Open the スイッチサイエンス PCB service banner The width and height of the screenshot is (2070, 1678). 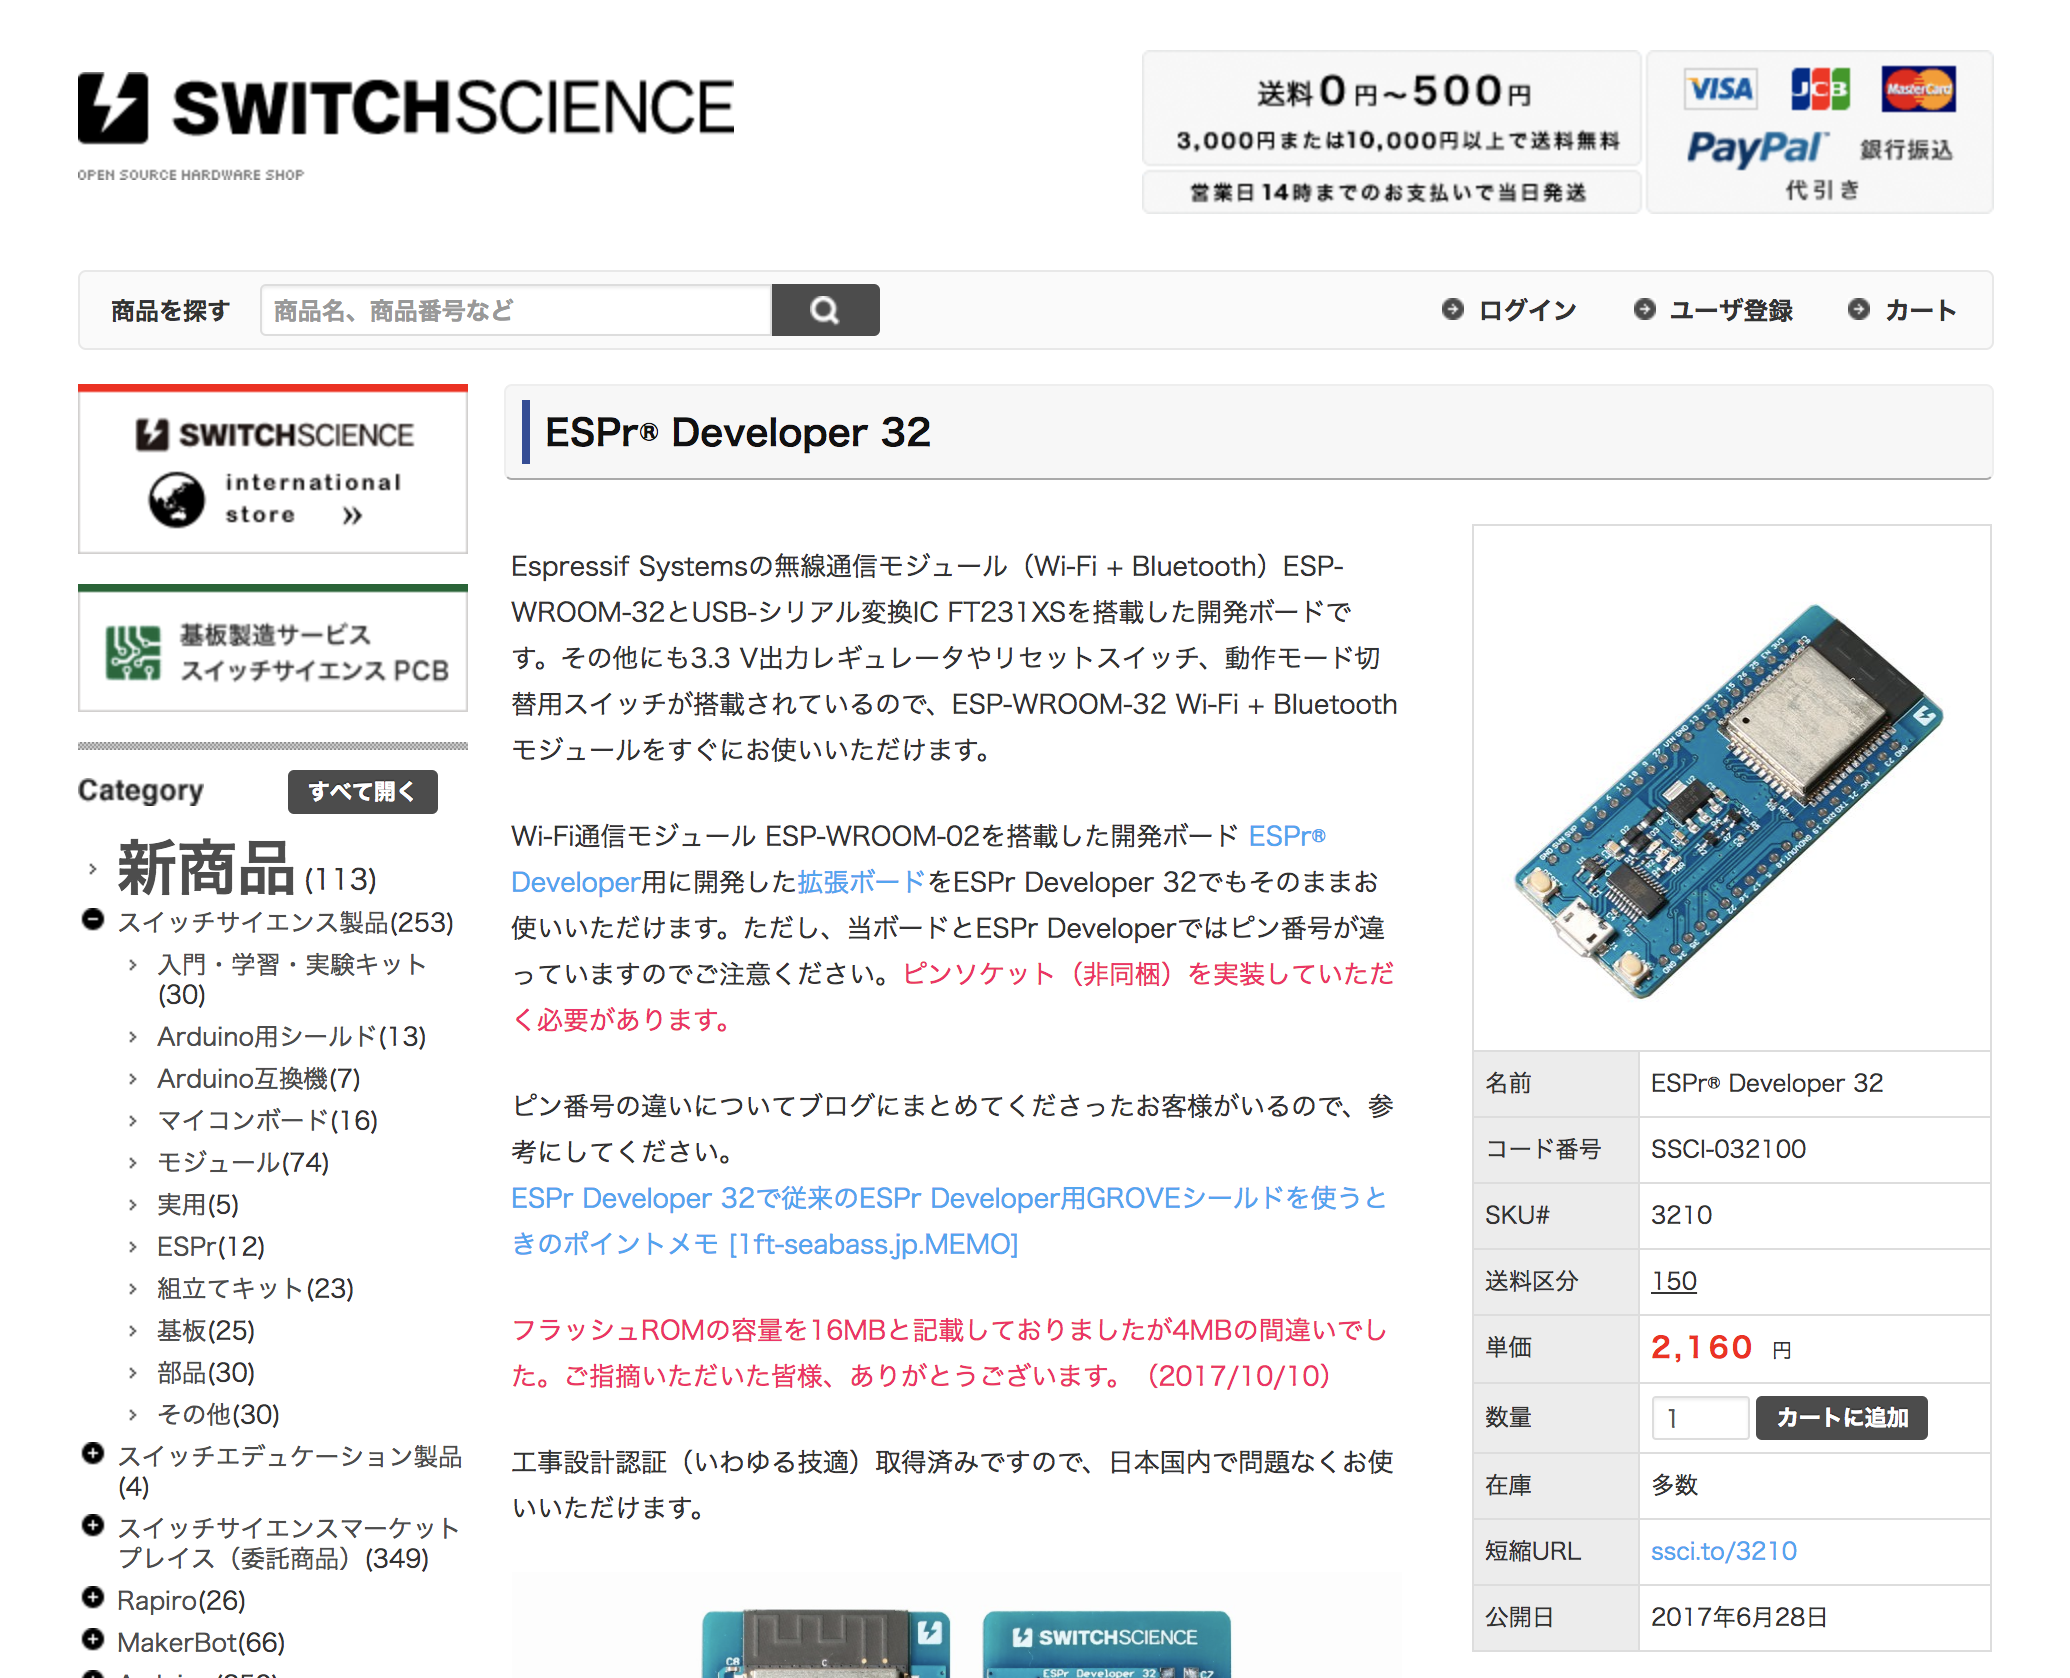tap(272, 648)
